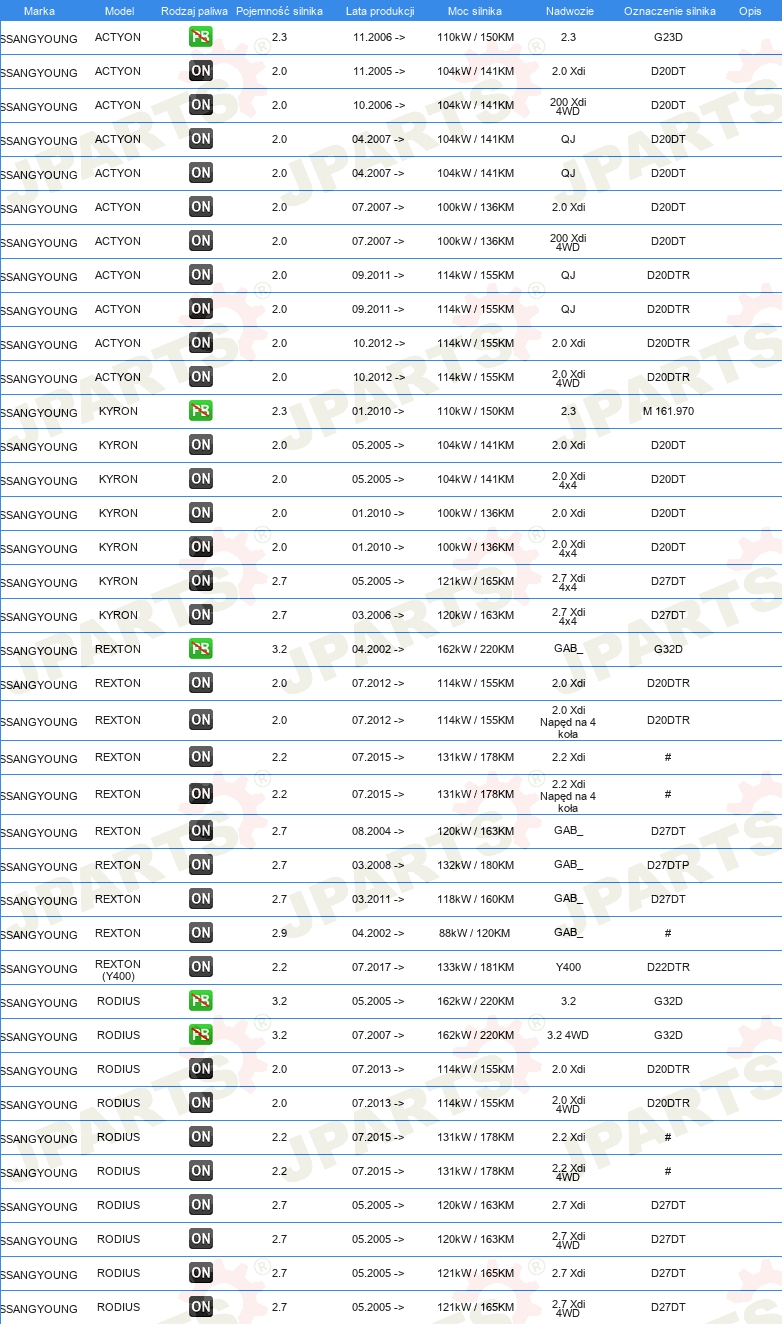The image size is (782, 1324).
Task: Click ON icon in REXTON 2.9 88kW row
Action: [201, 933]
